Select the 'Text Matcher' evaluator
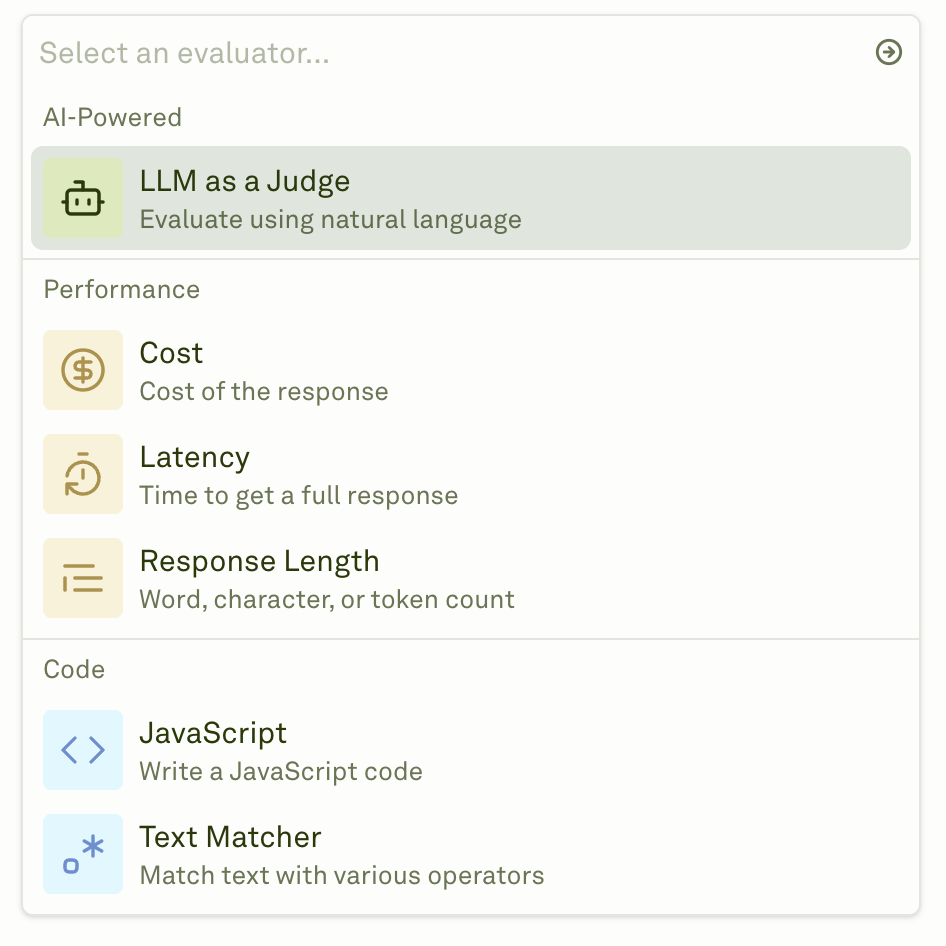This screenshot has width=946, height=946. [471, 854]
